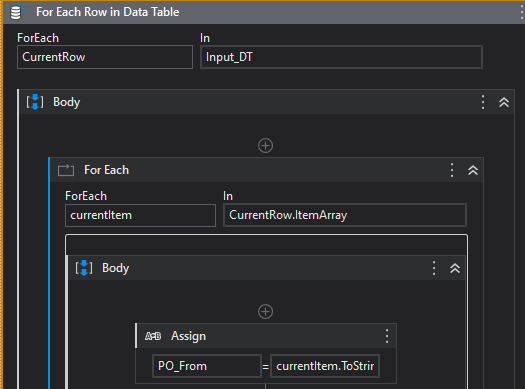Edit the PO_From assign target field
Image resolution: width=525 pixels, height=389 pixels.
pos(207,366)
